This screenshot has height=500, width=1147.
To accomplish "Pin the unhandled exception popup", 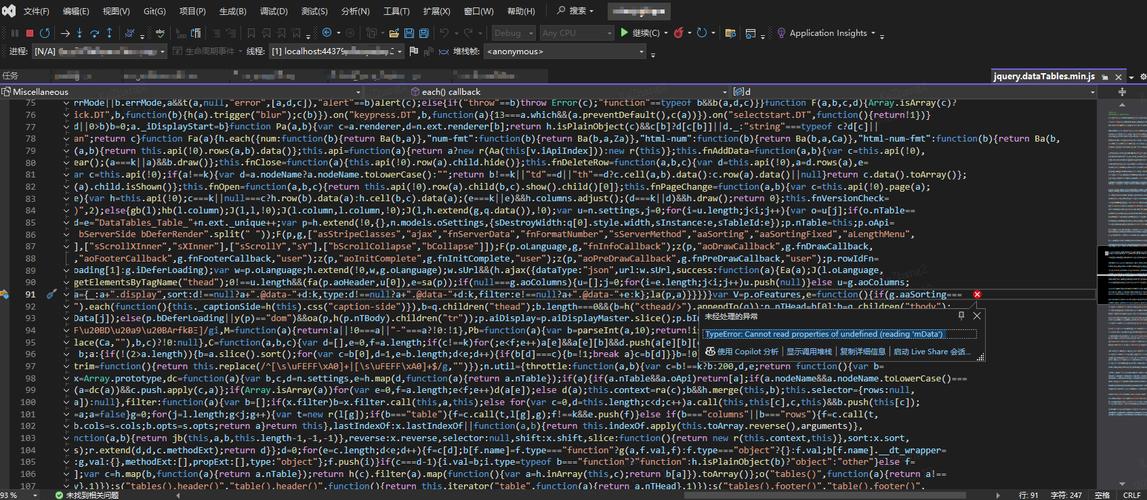I will pyautogui.click(x=961, y=316).
